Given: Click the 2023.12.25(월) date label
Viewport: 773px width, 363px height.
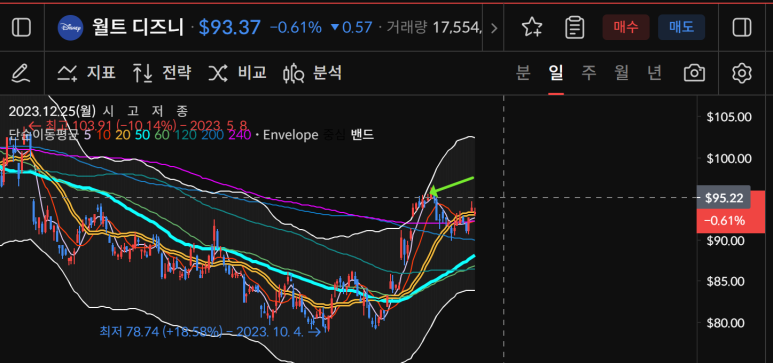Looking at the screenshot, I should point(52,111).
